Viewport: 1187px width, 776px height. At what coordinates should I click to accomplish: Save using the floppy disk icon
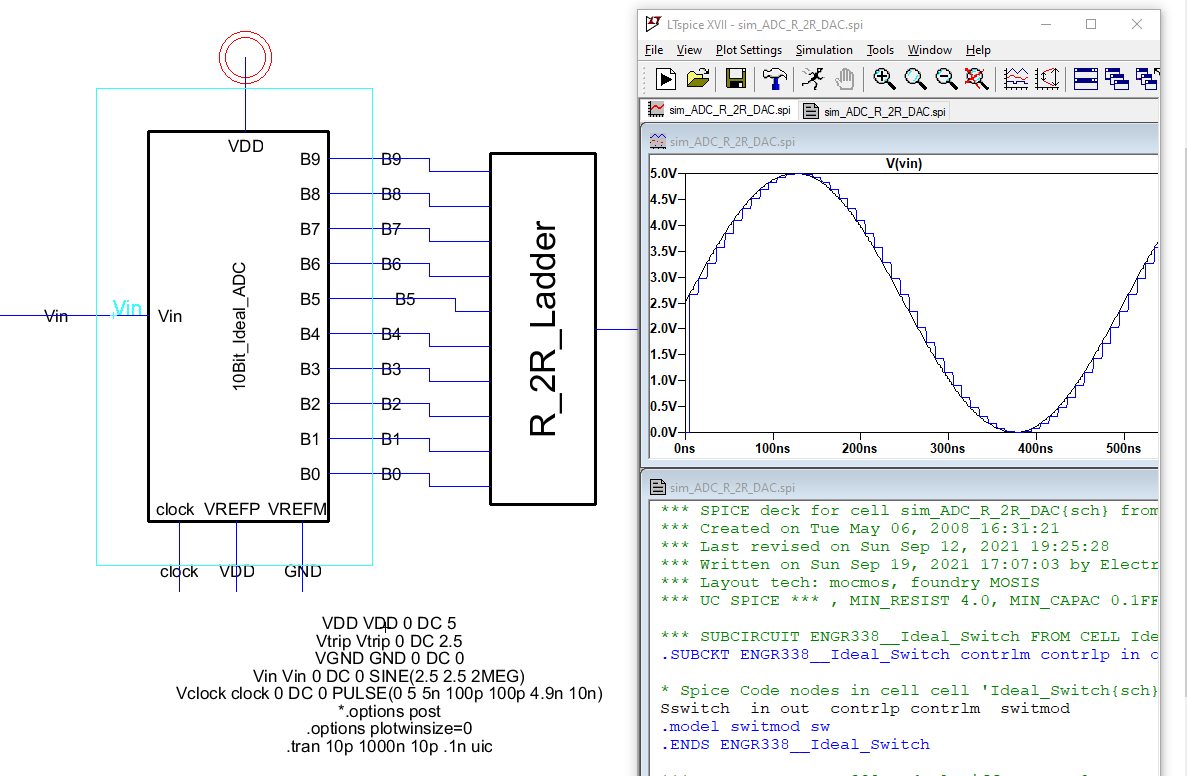tap(735, 79)
